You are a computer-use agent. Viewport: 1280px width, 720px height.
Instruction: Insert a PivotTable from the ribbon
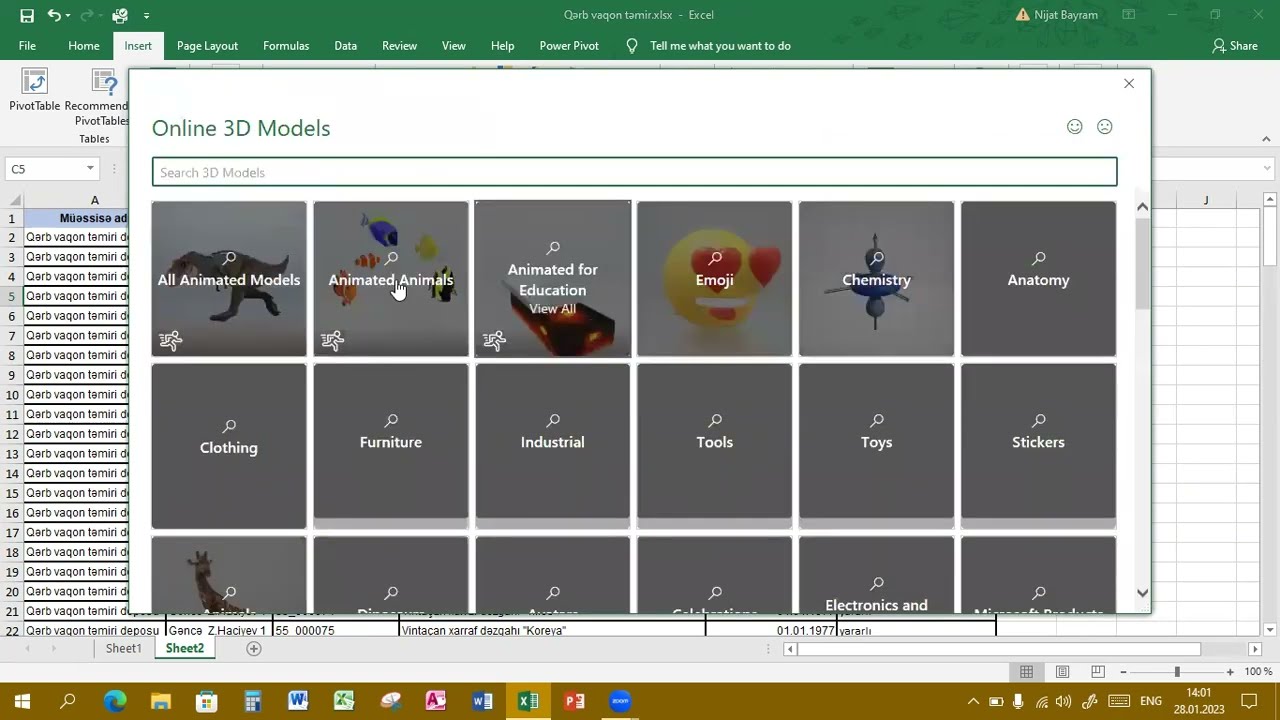tap(34, 90)
